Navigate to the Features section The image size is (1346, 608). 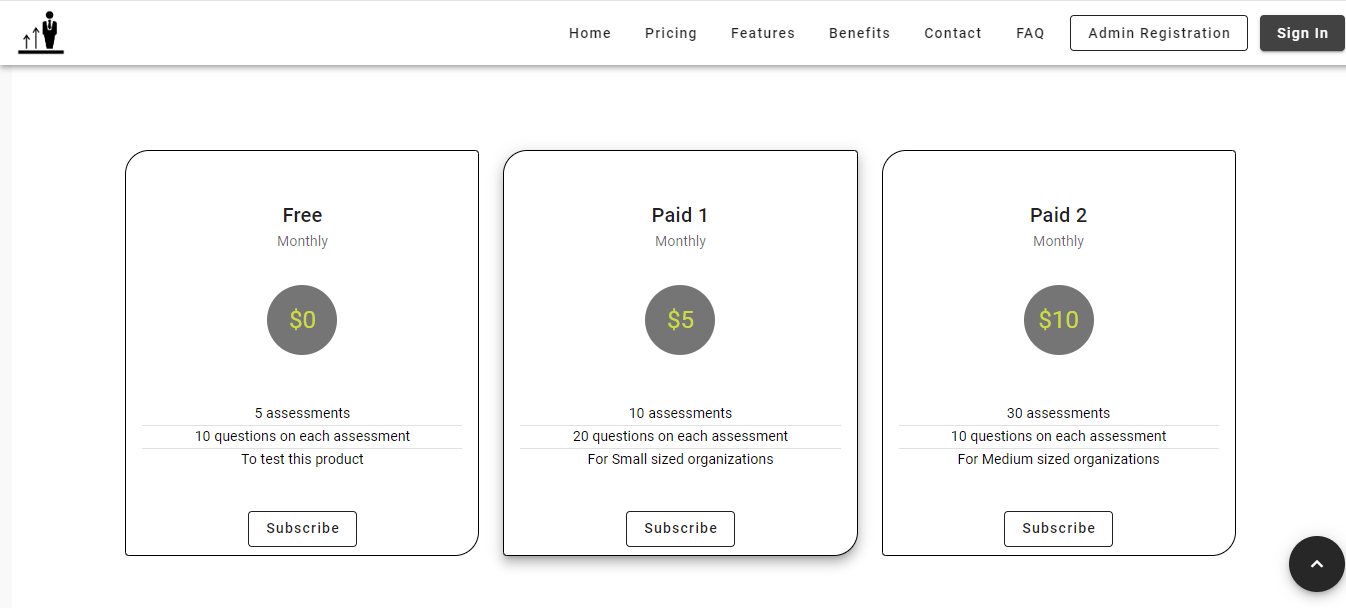763,32
